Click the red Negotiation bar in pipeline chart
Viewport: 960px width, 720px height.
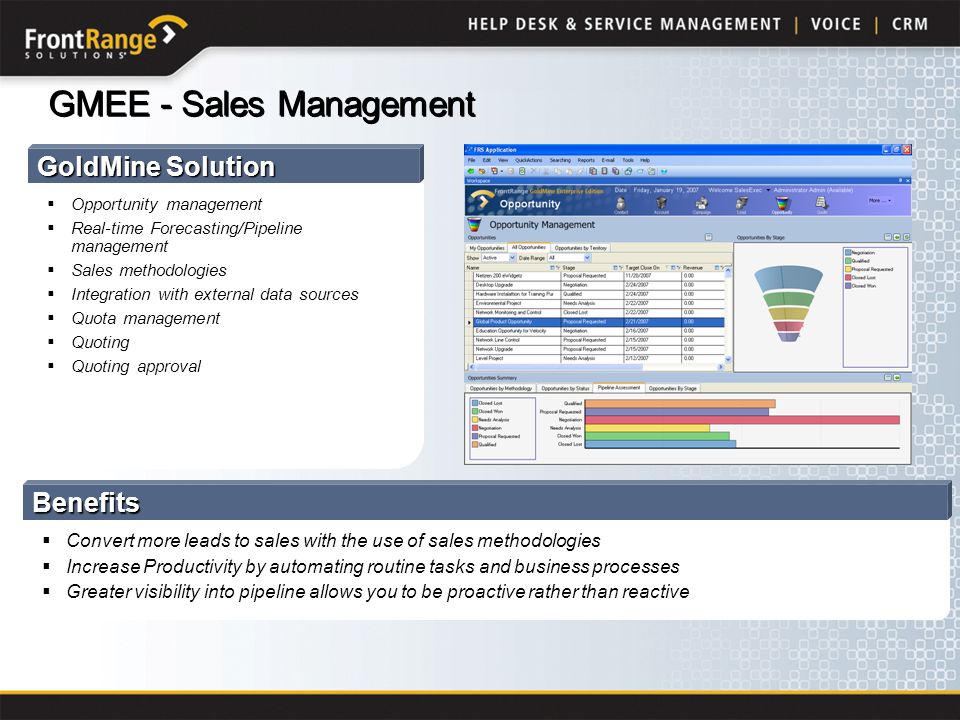pyautogui.click(x=743, y=420)
